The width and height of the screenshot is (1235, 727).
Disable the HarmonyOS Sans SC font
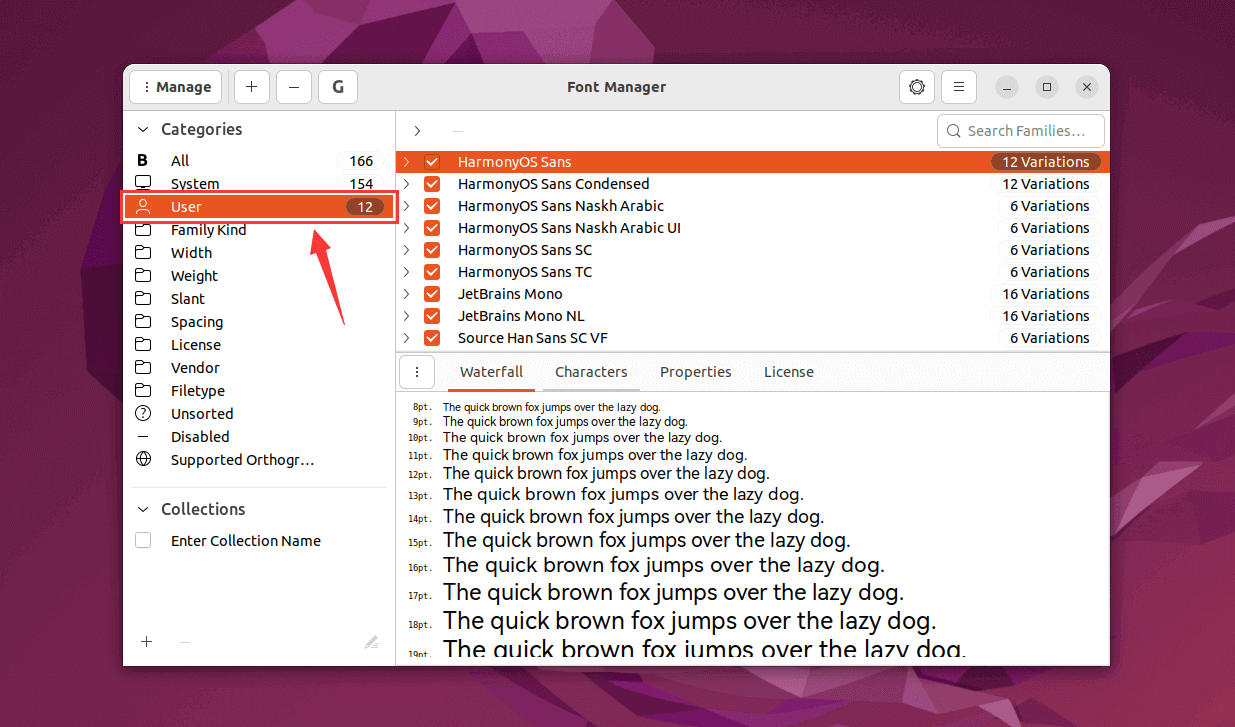pyautogui.click(x=432, y=250)
